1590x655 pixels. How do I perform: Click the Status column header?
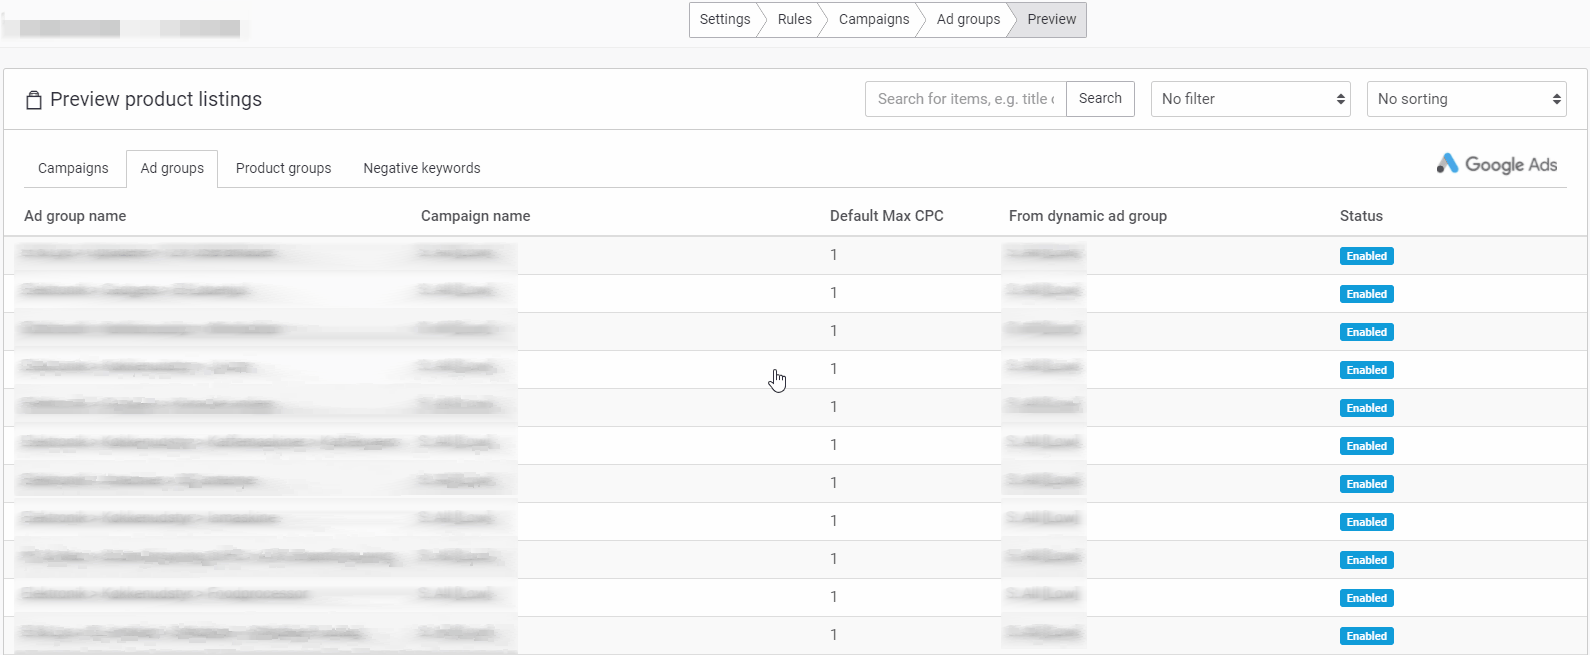[1361, 216]
